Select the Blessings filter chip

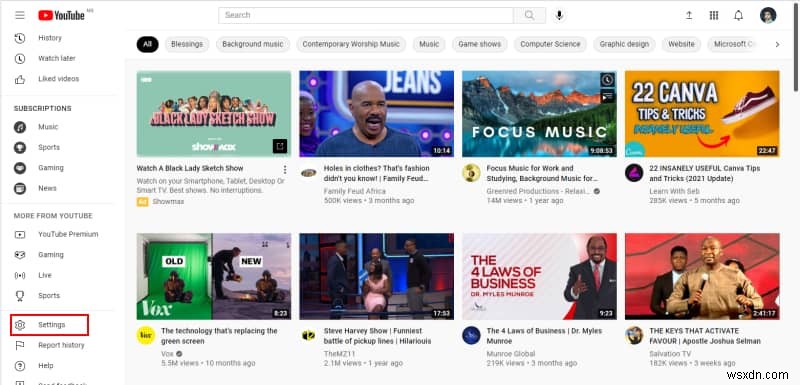[x=187, y=44]
